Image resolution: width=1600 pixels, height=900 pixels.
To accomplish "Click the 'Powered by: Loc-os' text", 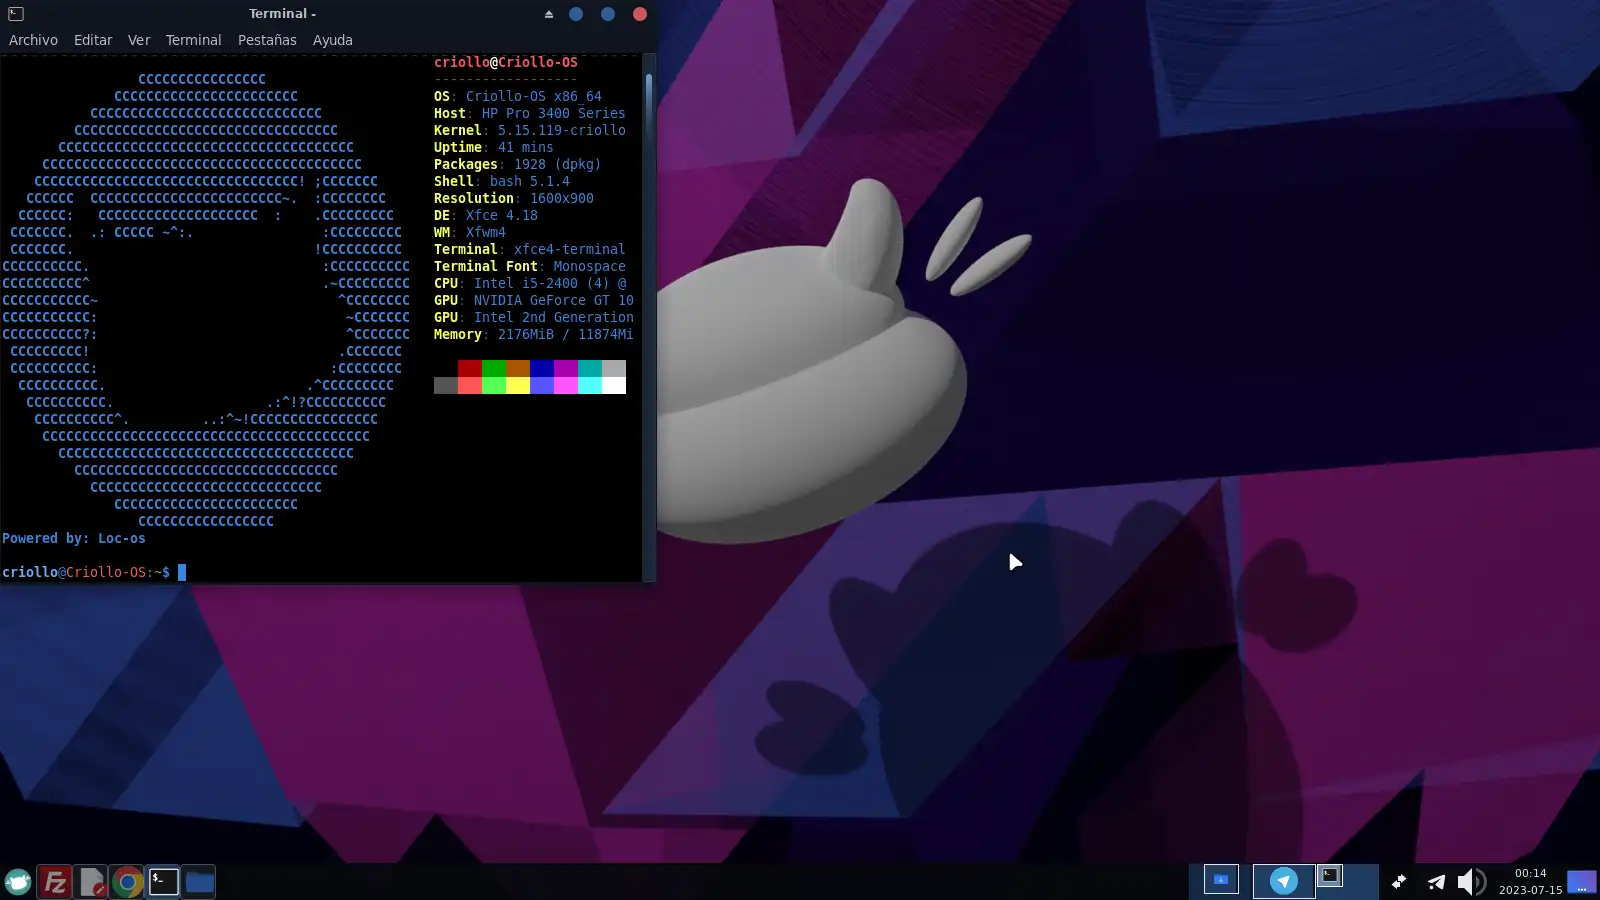I will (74, 538).
